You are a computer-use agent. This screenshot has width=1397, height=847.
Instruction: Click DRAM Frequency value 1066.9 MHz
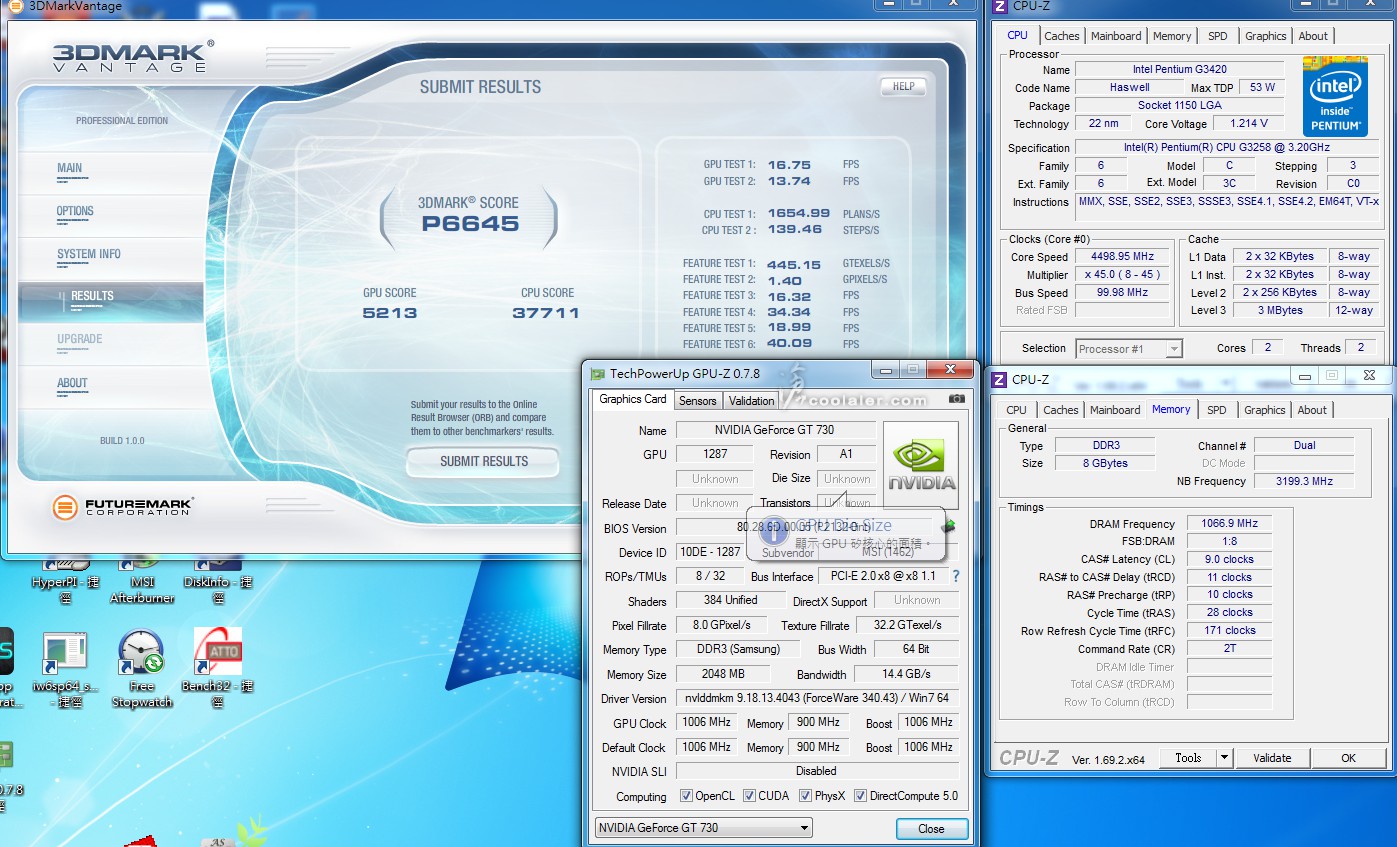click(x=1230, y=523)
